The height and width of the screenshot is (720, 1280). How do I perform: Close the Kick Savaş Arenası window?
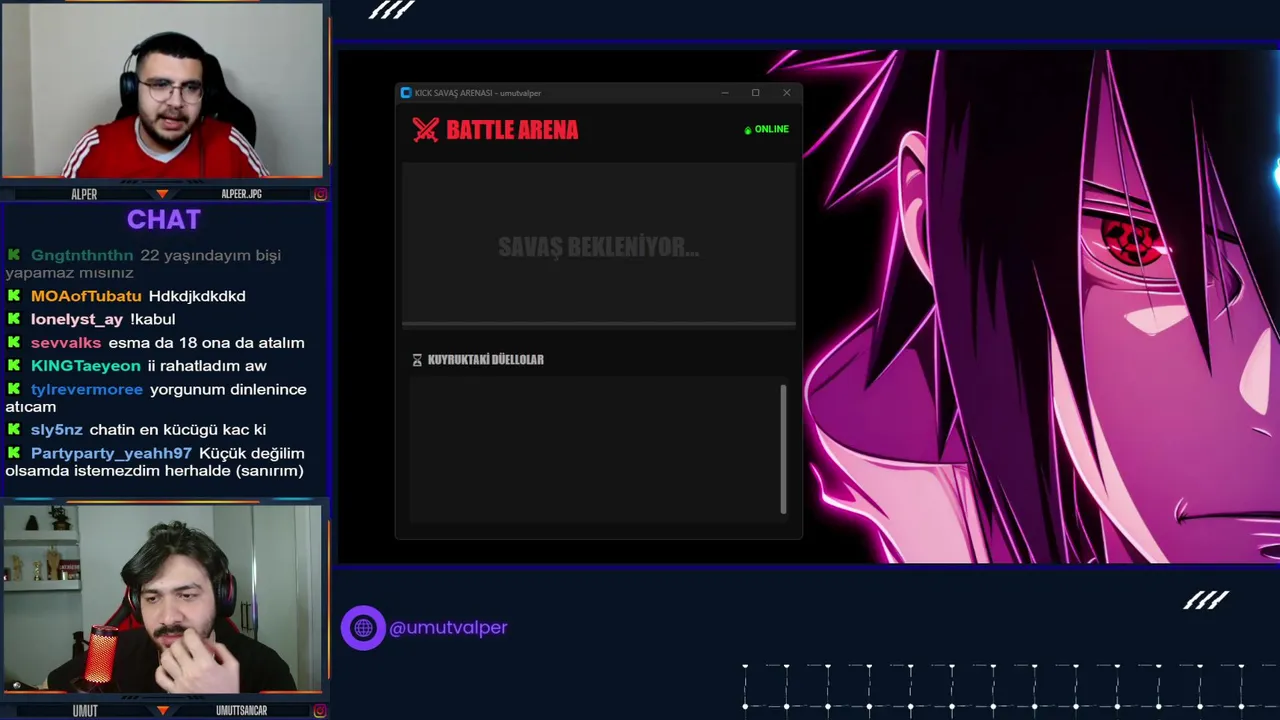pos(786,93)
